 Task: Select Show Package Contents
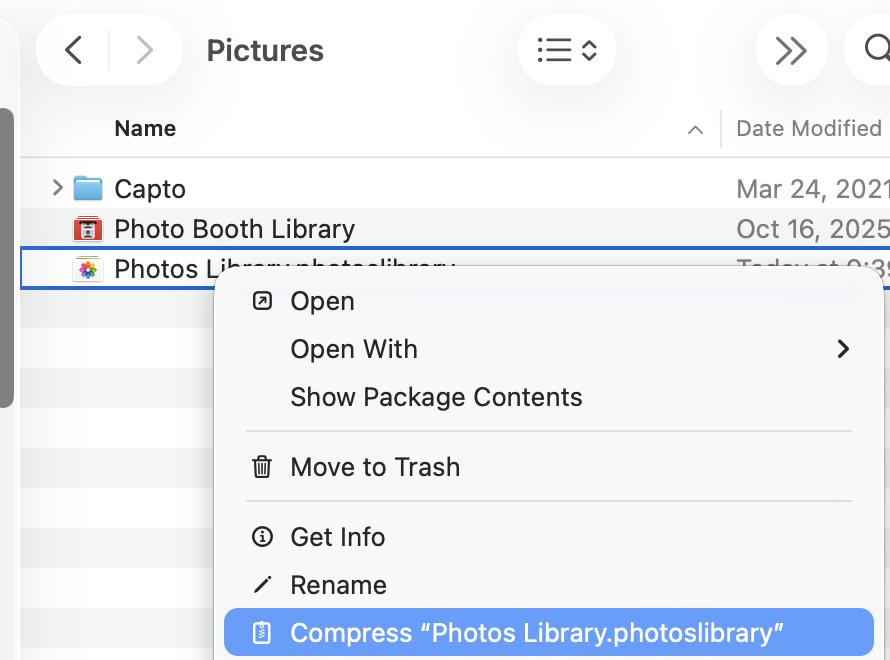pos(436,397)
